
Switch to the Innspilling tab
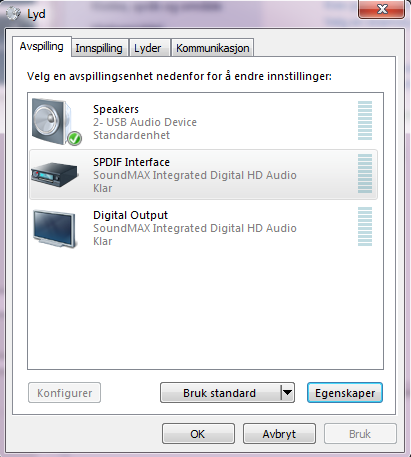(99, 48)
